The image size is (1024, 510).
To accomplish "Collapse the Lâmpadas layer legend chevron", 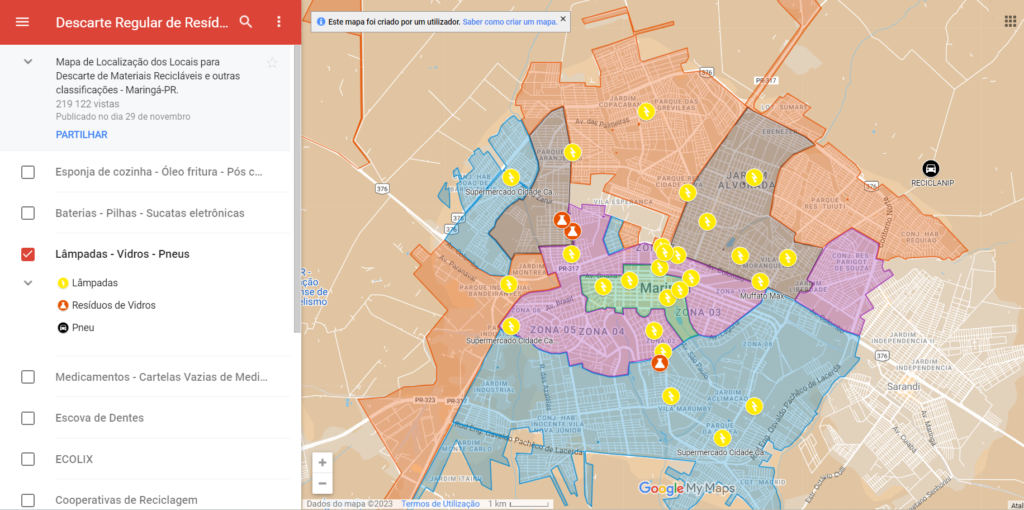I will [x=28, y=283].
